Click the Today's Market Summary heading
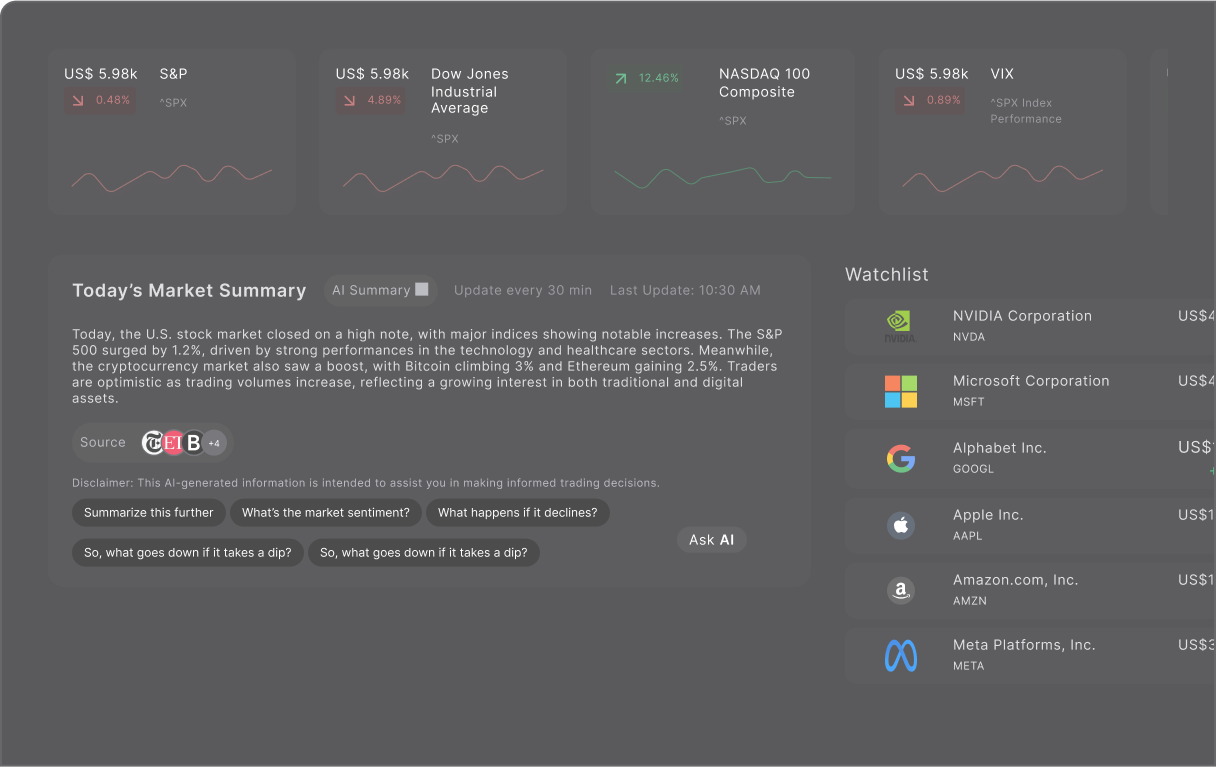 (189, 291)
